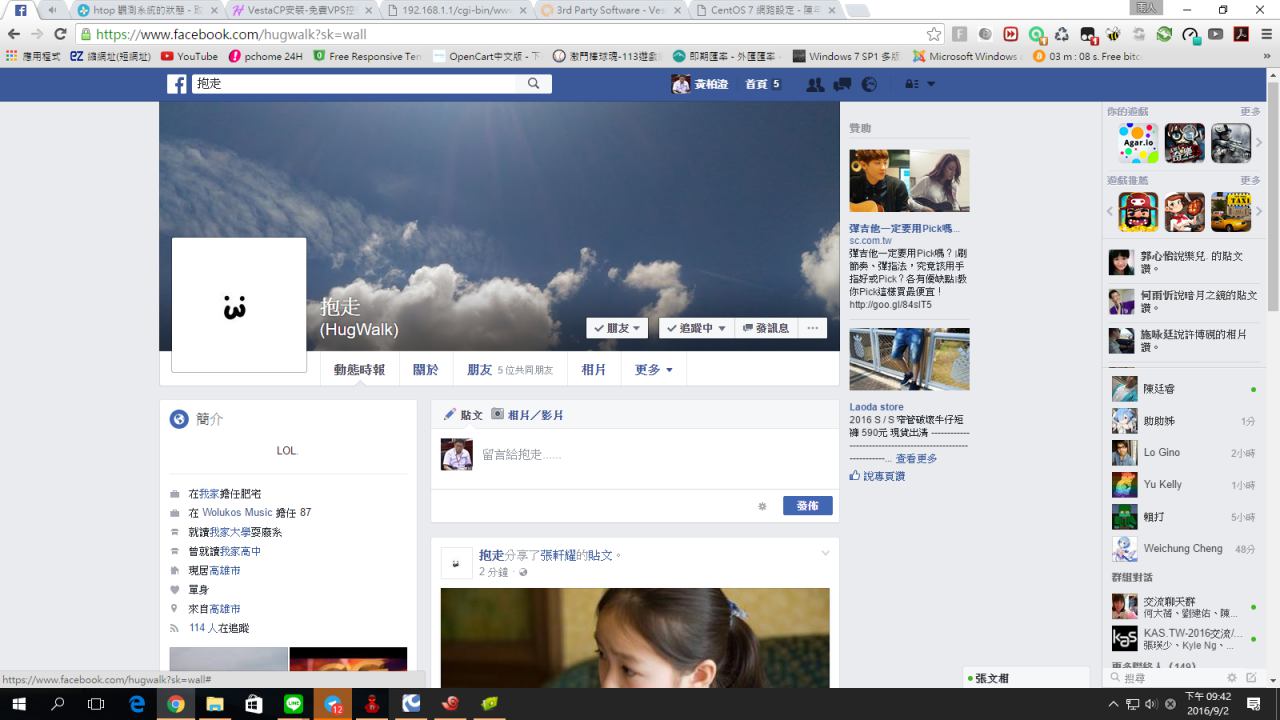Viewport: 1280px width, 720px height.
Task: Open the LINE app on the taskbar
Action: click(293, 704)
